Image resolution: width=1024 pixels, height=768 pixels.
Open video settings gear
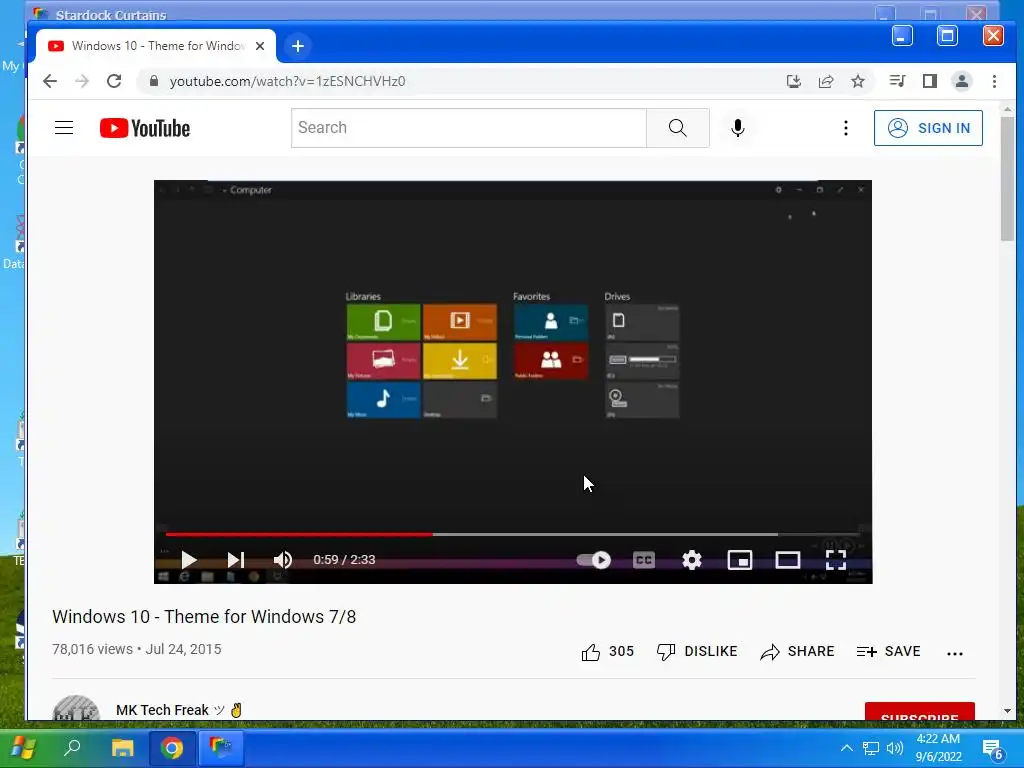pos(692,560)
